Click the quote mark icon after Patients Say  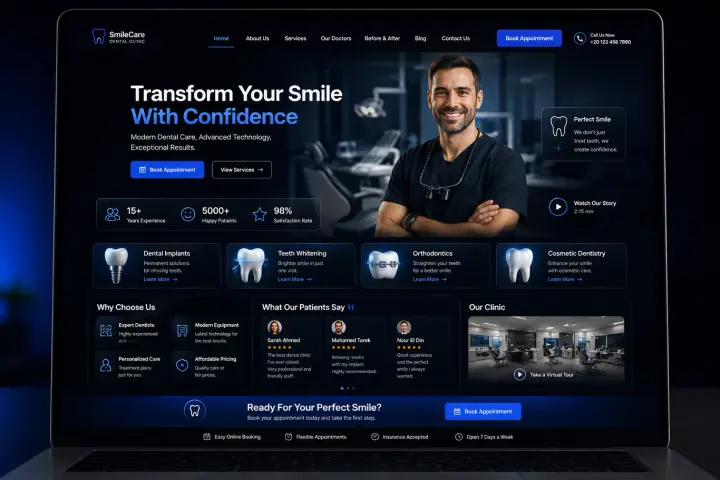click(x=351, y=307)
